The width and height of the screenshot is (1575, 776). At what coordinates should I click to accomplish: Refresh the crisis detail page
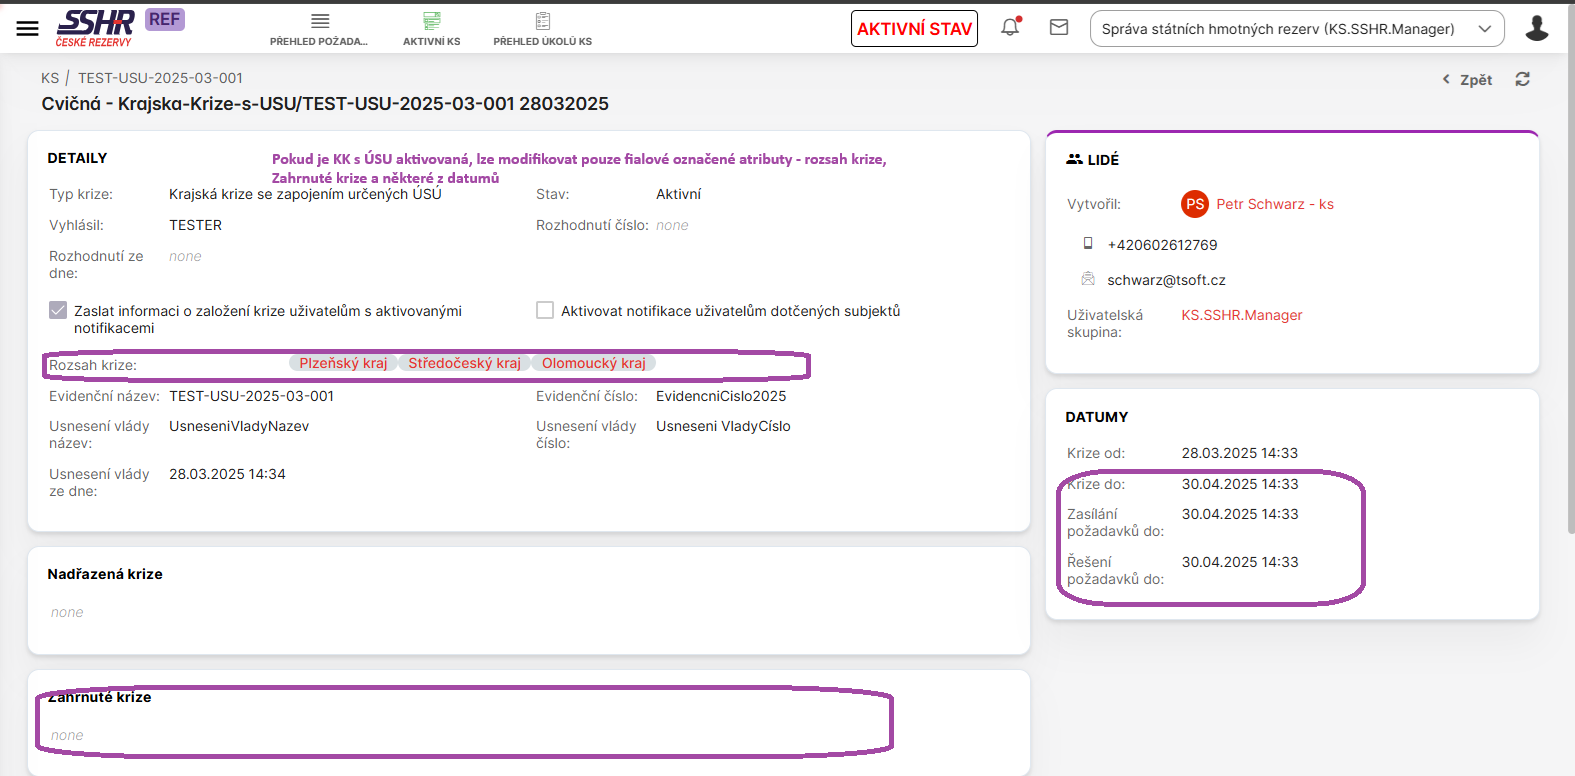click(1522, 79)
